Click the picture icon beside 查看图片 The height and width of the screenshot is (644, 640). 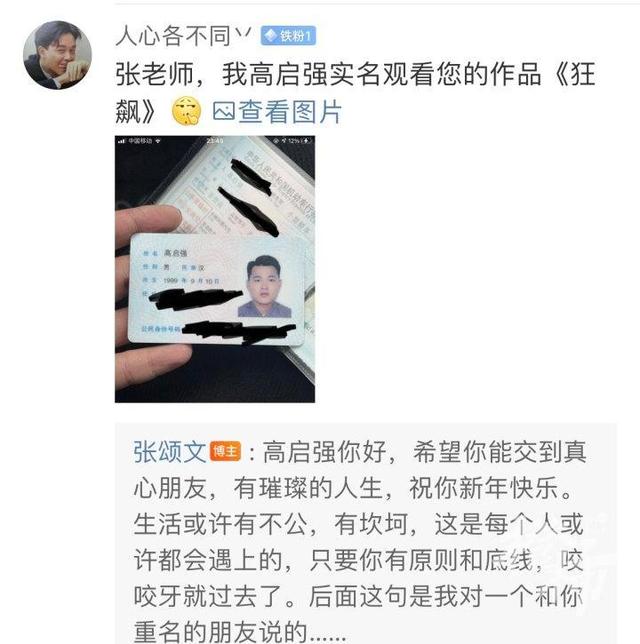pos(224,111)
